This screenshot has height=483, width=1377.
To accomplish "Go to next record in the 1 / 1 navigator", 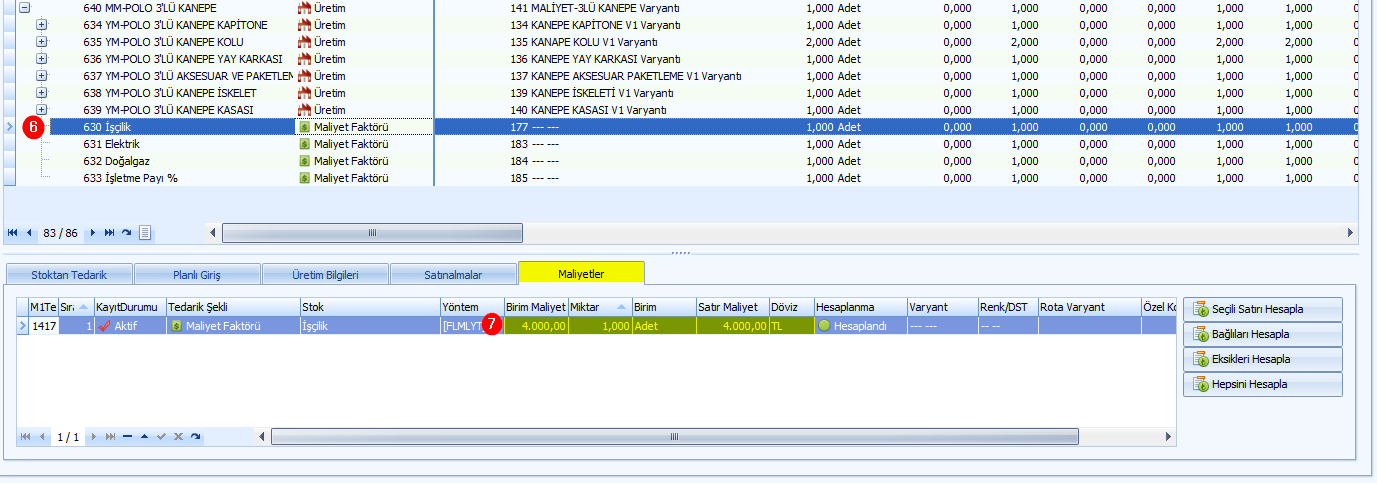I will [x=94, y=437].
